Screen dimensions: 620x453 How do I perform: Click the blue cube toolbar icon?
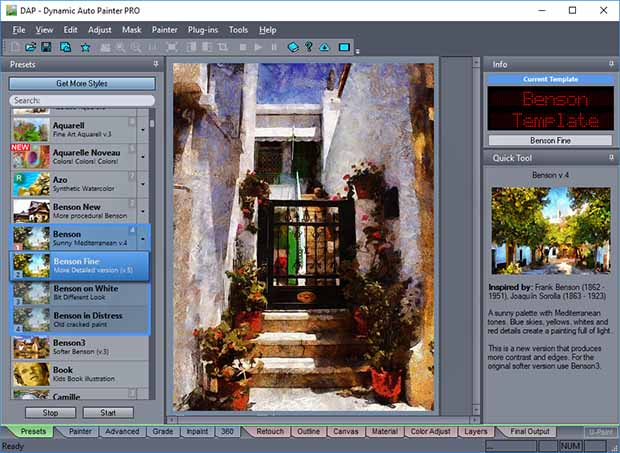(x=293, y=47)
